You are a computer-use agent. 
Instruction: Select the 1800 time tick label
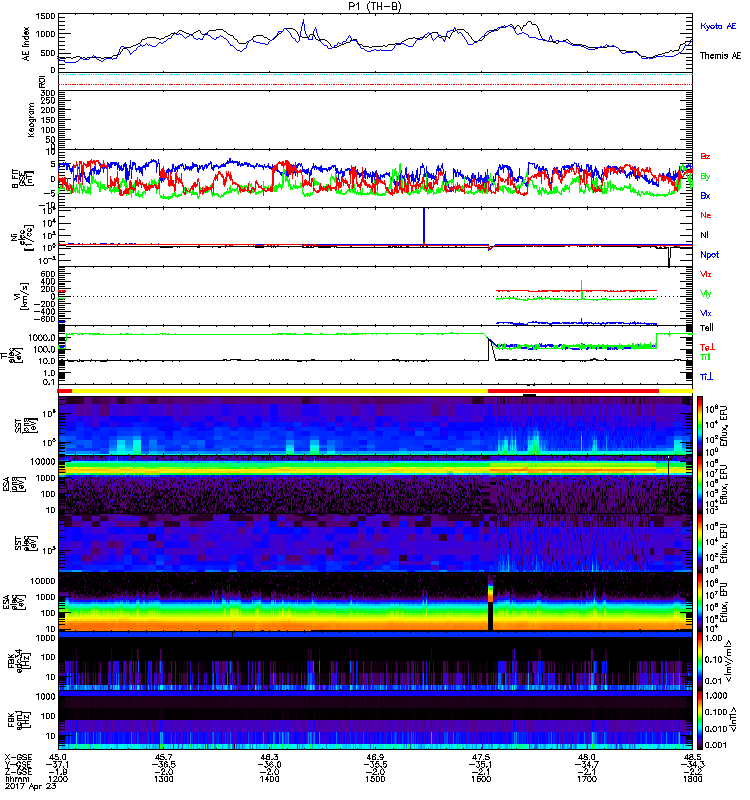(x=692, y=779)
